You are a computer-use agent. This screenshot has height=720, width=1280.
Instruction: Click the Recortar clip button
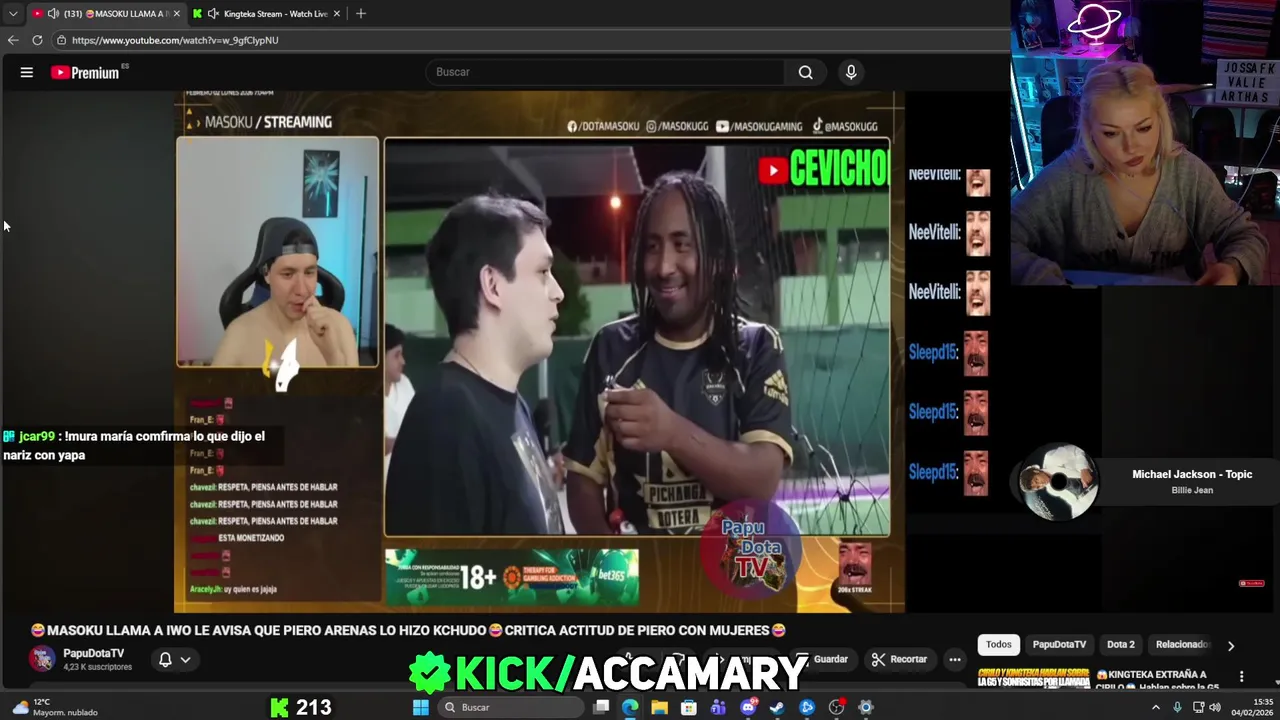tap(899, 659)
